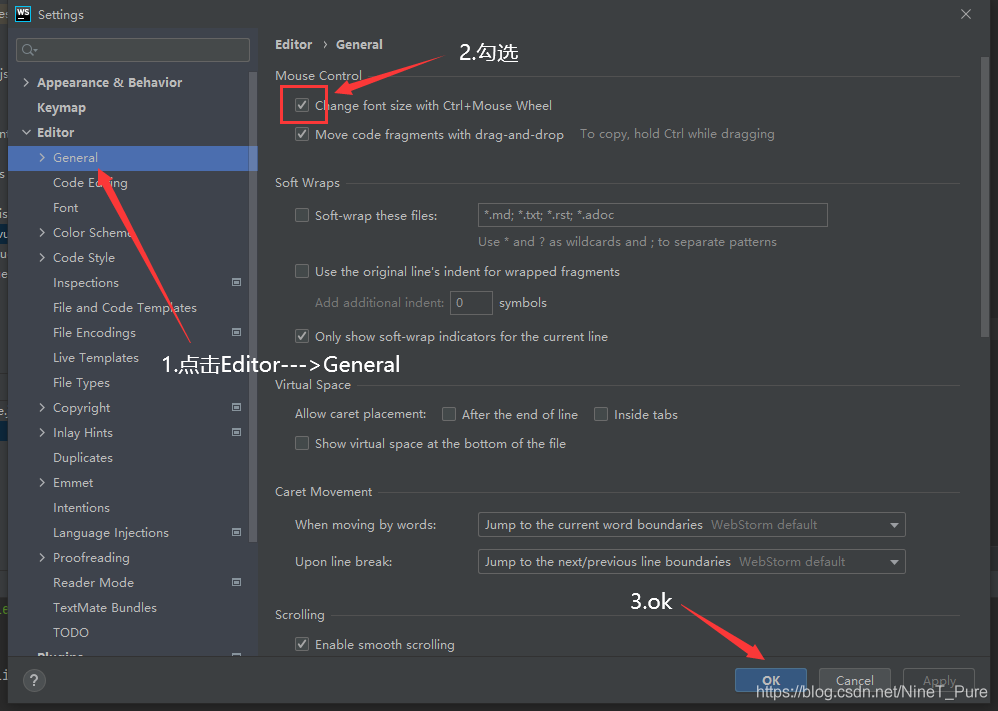Enable caret placement Inside tabs

point(601,414)
